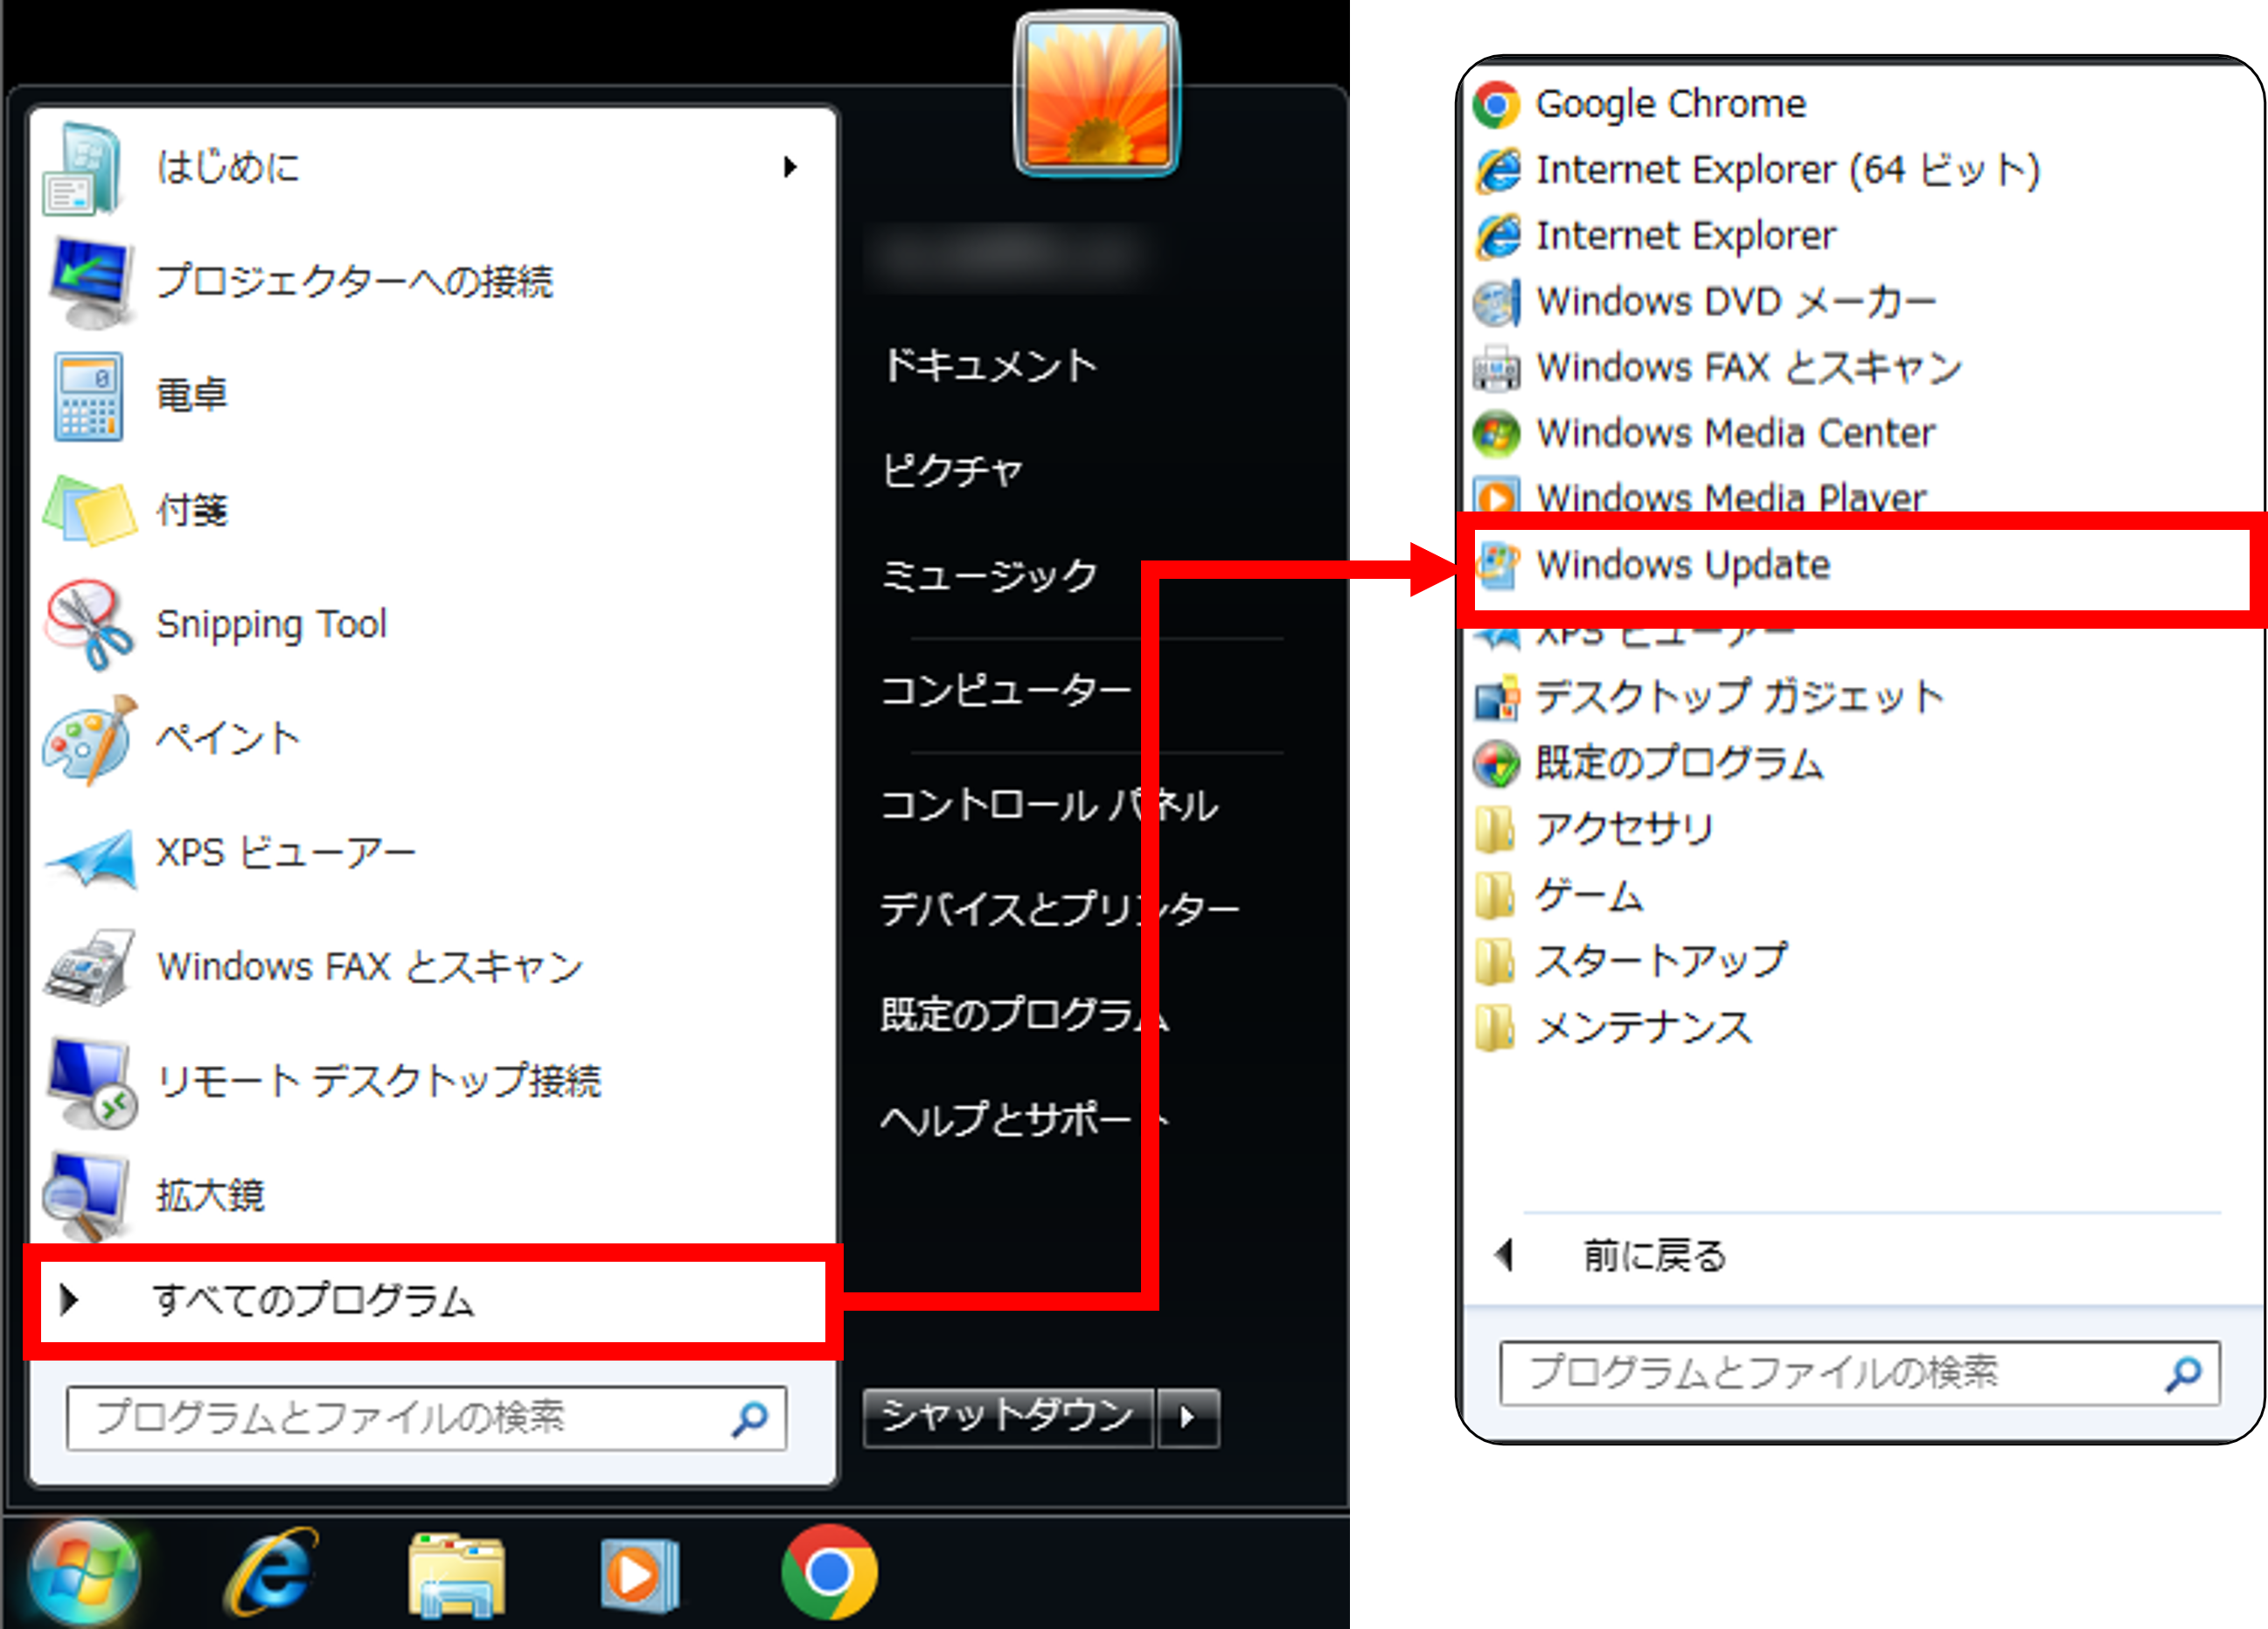Open the file explorer folder on taskbar

click(456, 1574)
